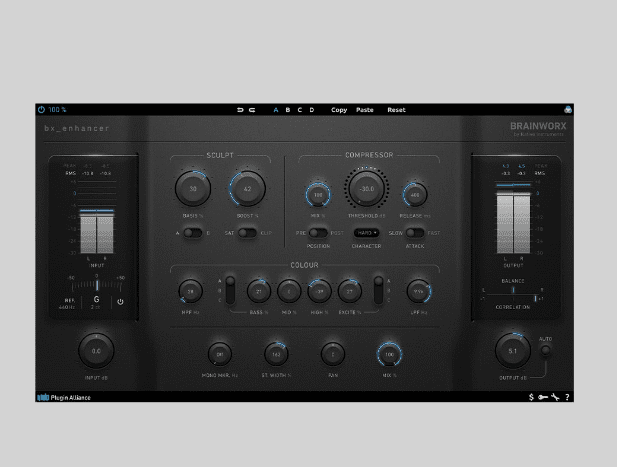
Task: Select settings bank B
Action: click(x=288, y=110)
